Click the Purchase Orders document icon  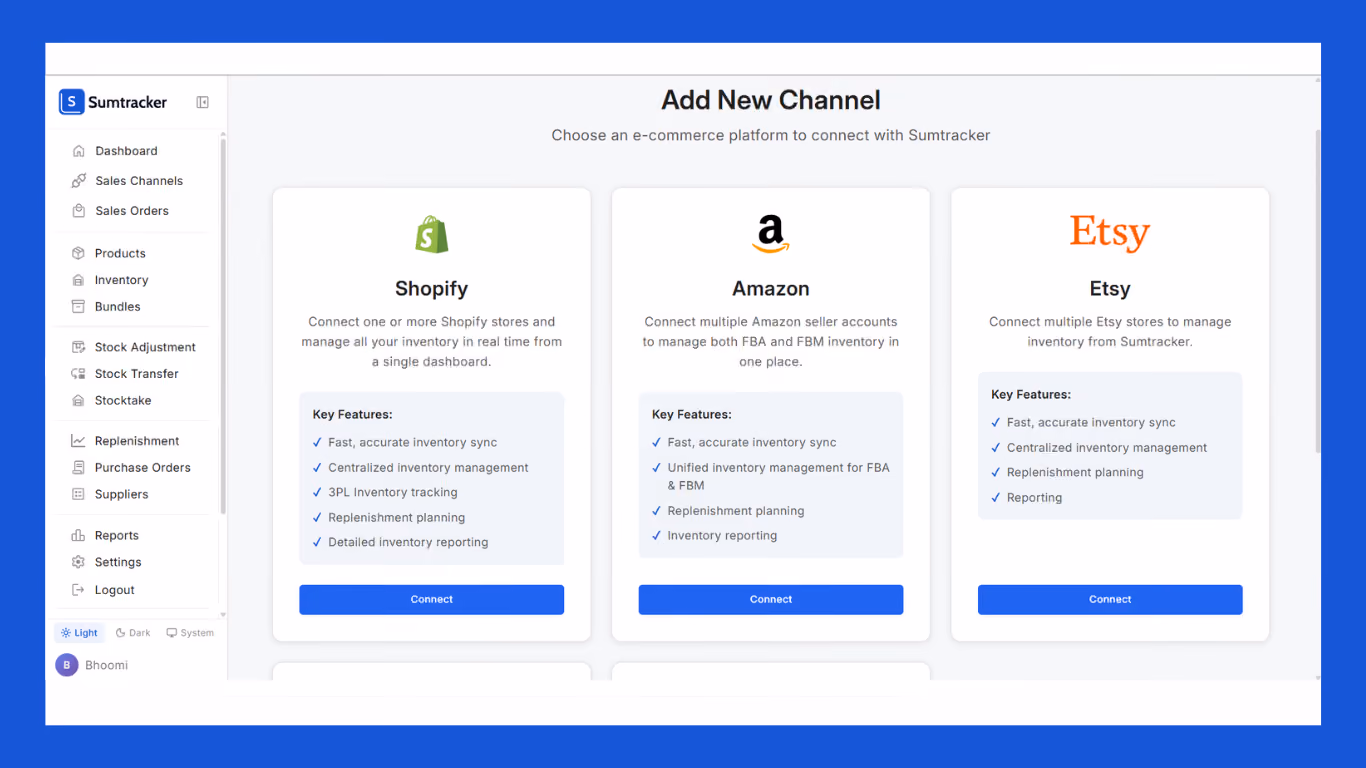[78, 468]
